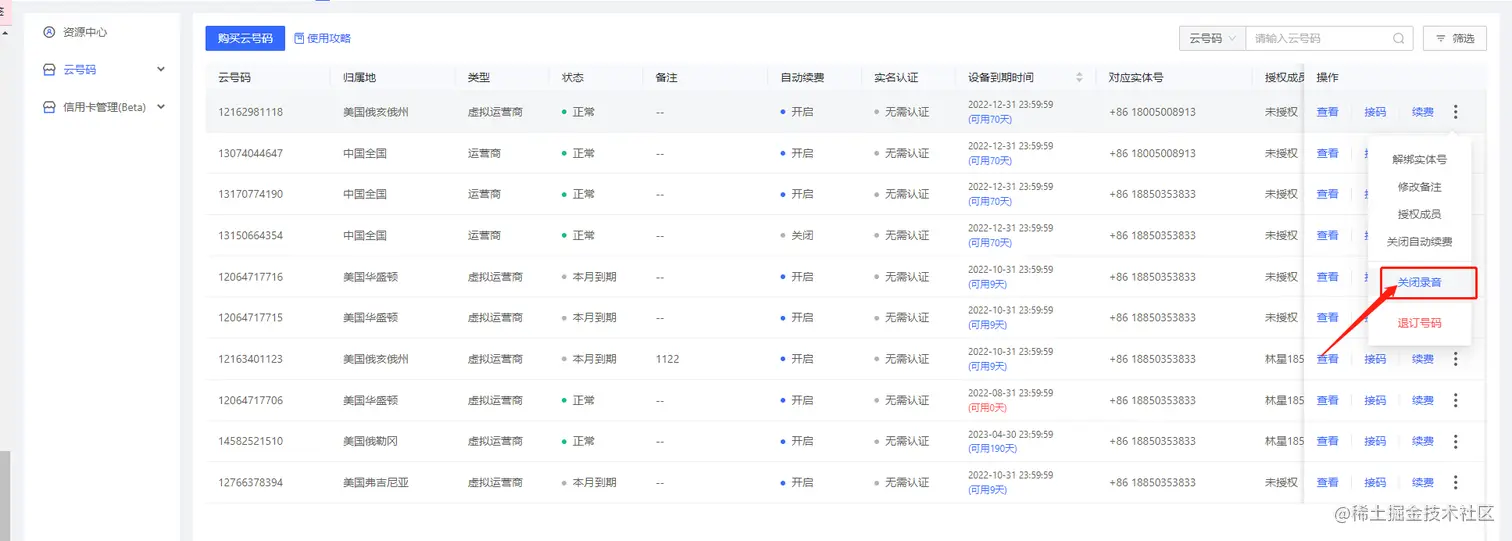1512x541 pixels.
Task: Expand the 云号码 sidebar chevron
Action: [161, 69]
